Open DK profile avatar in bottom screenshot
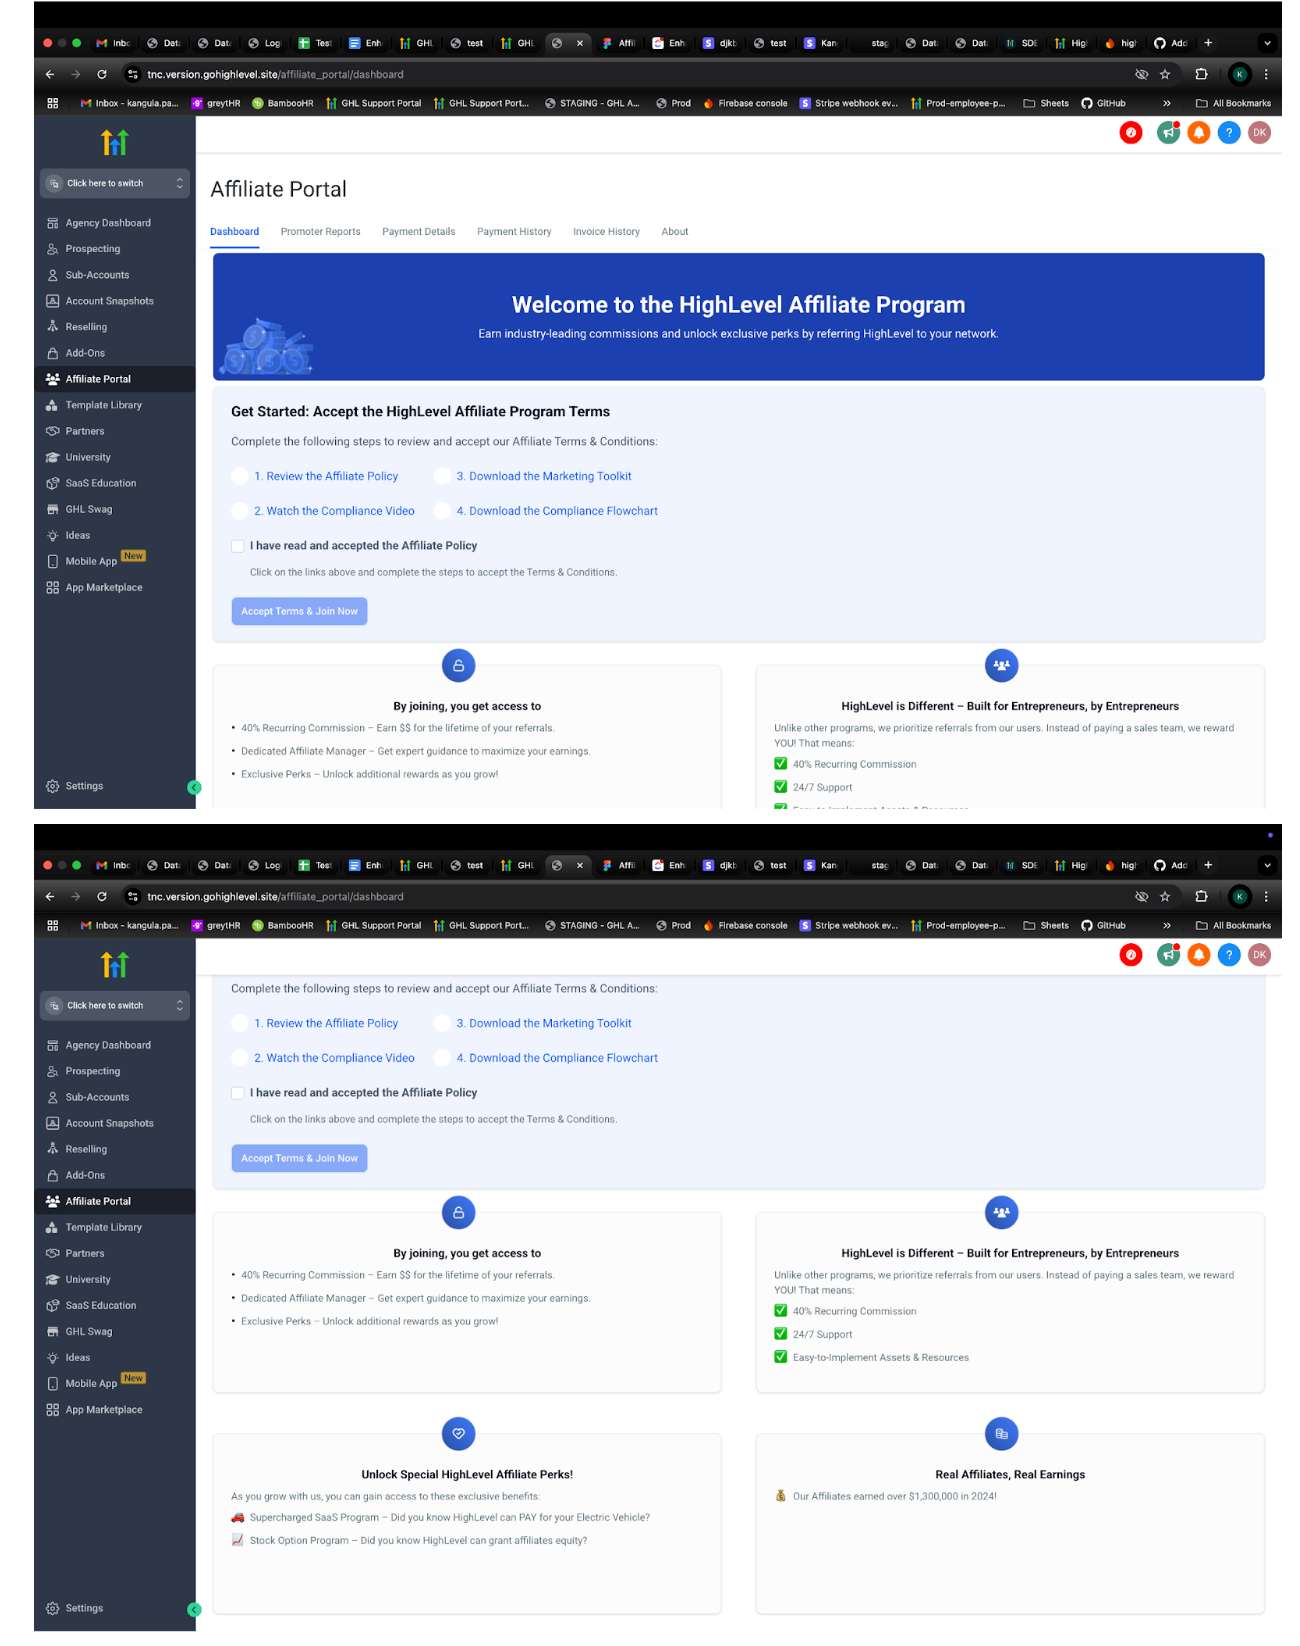The width and height of the screenshot is (1300, 1646). [1259, 954]
